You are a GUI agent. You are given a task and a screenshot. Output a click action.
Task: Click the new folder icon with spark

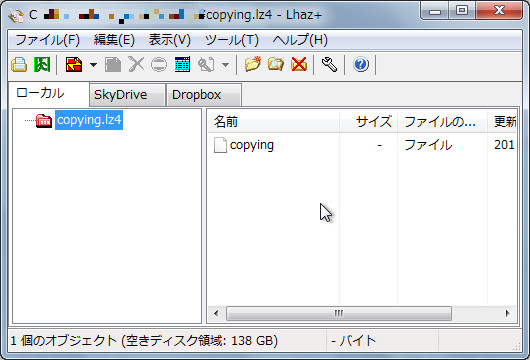[253, 64]
